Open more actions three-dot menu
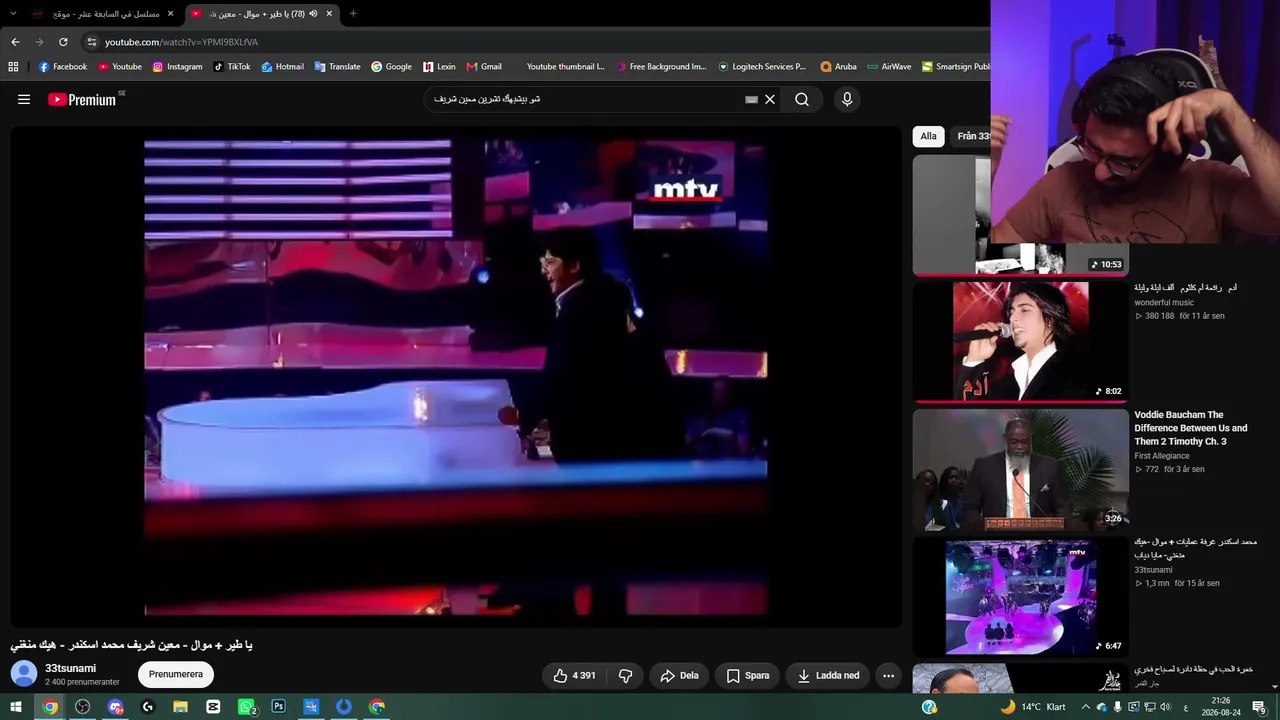The width and height of the screenshot is (1280, 720). pyautogui.click(x=888, y=676)
